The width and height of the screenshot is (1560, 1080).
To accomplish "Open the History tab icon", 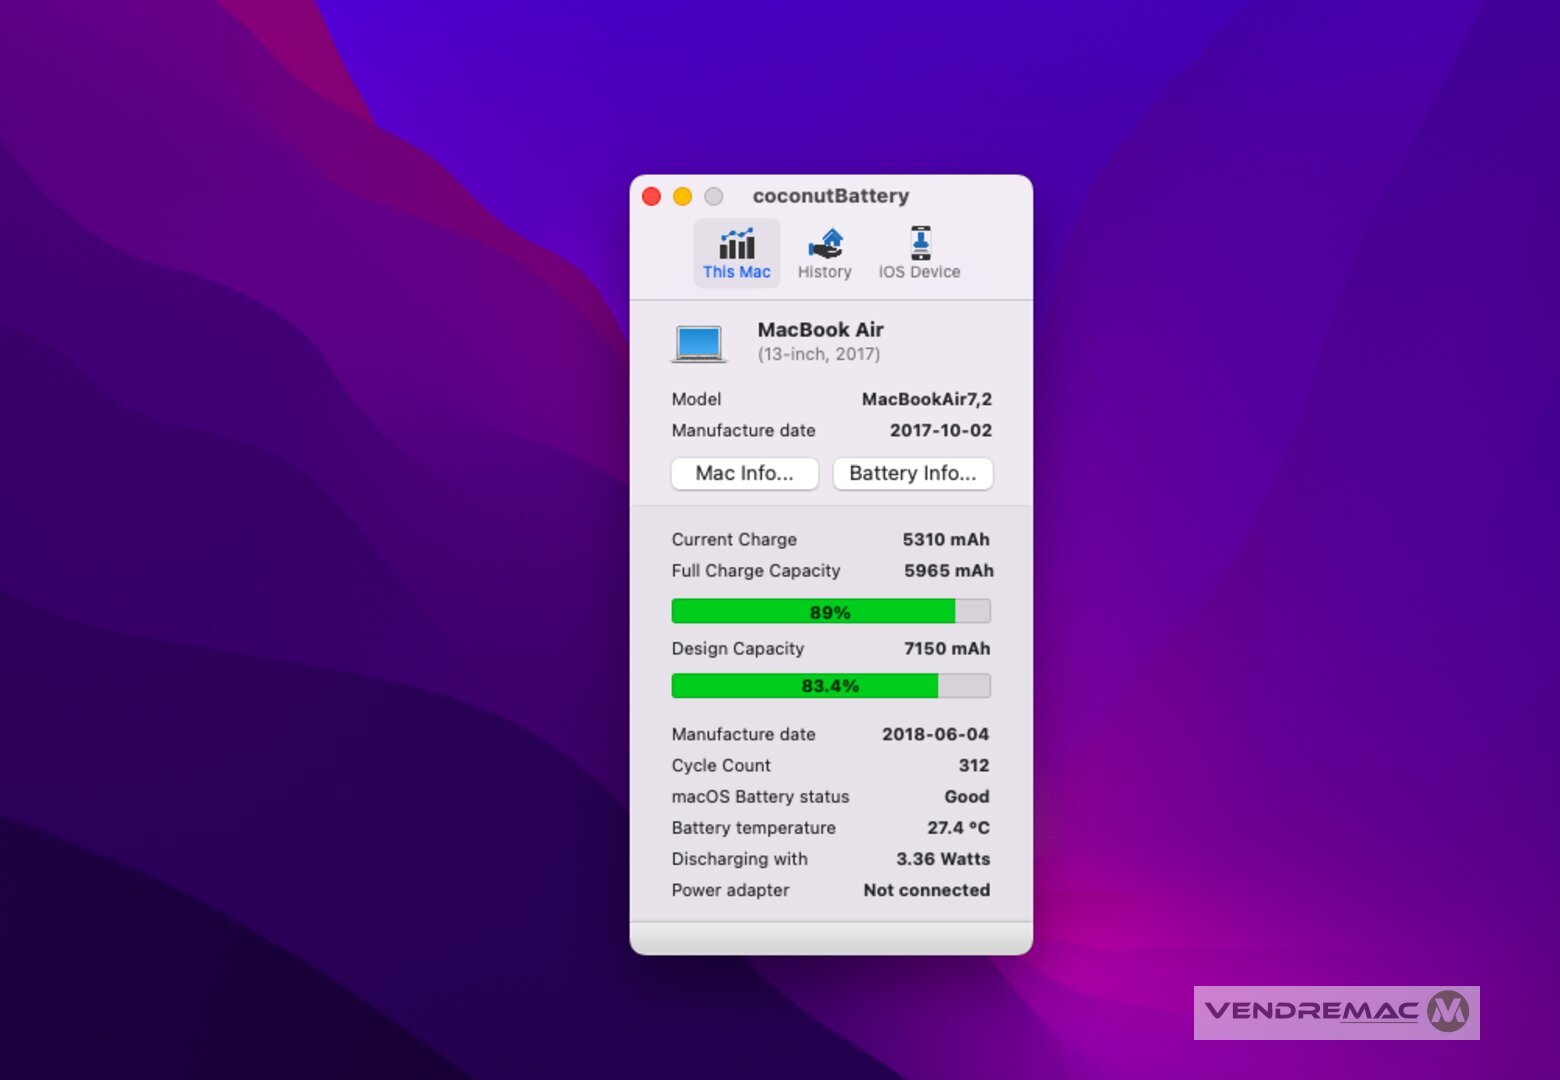I will pos(825,244).
